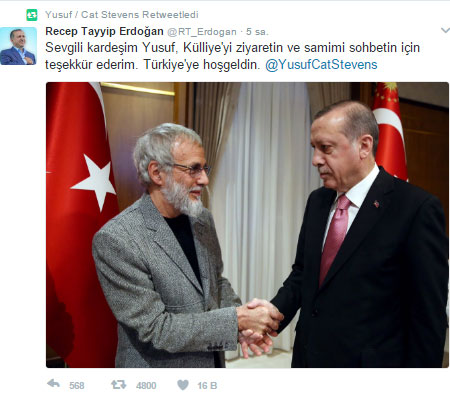Image resolution: width=450 pixels, height=400 pixels.
Task: Click the 16 B likes count
Action: click(x=207, y=386)
